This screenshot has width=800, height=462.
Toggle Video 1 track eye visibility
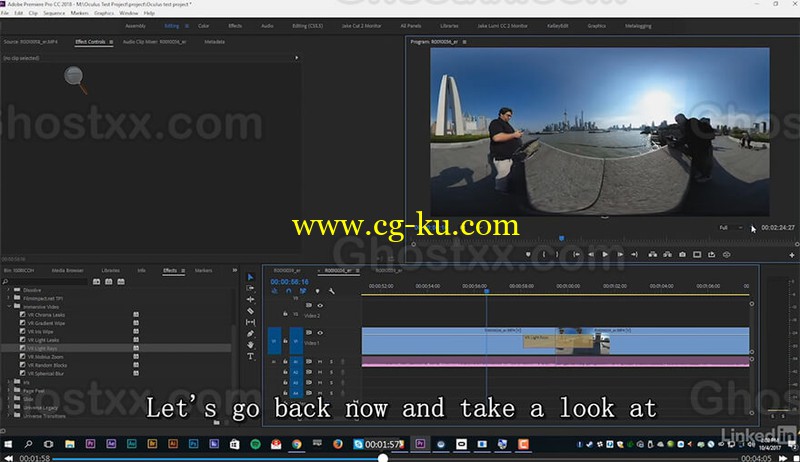click(320, 333)
